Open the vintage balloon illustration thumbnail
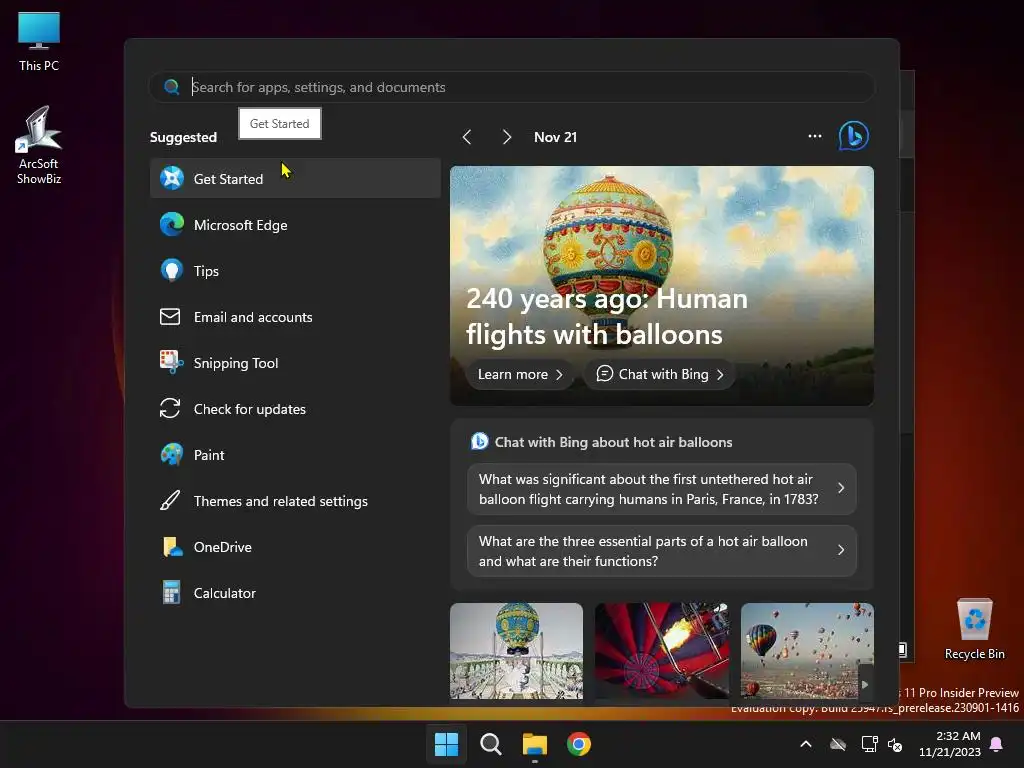This screenshot has width=1024, height=768. [x=516, y=651]
